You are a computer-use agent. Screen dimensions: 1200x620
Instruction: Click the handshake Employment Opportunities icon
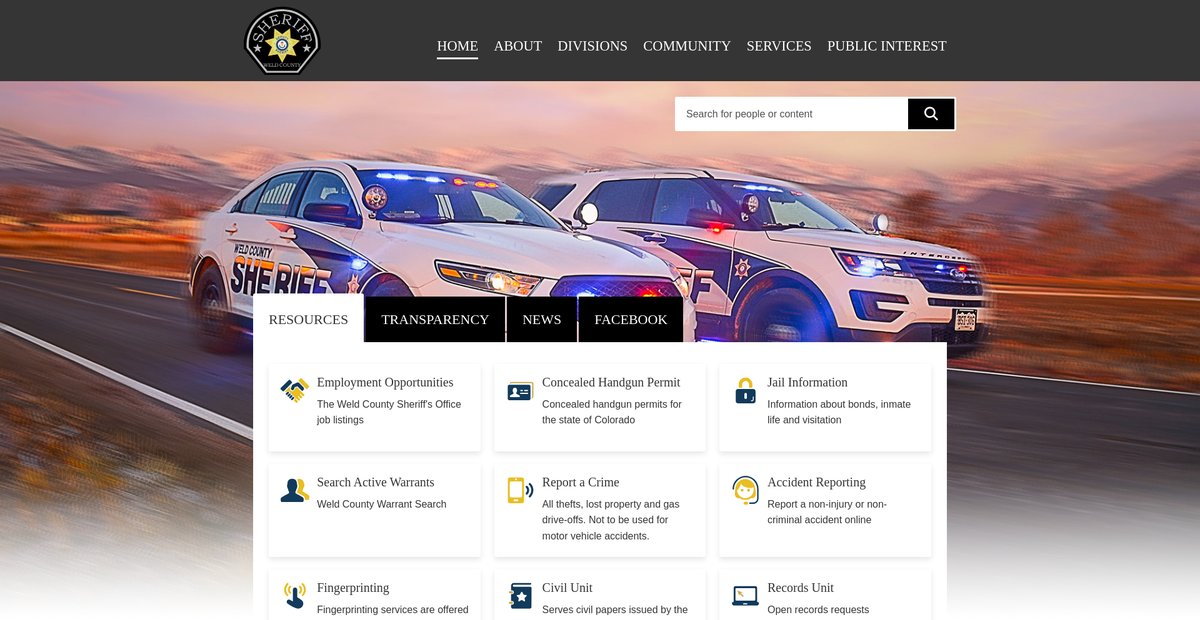[x=294, y=391]
